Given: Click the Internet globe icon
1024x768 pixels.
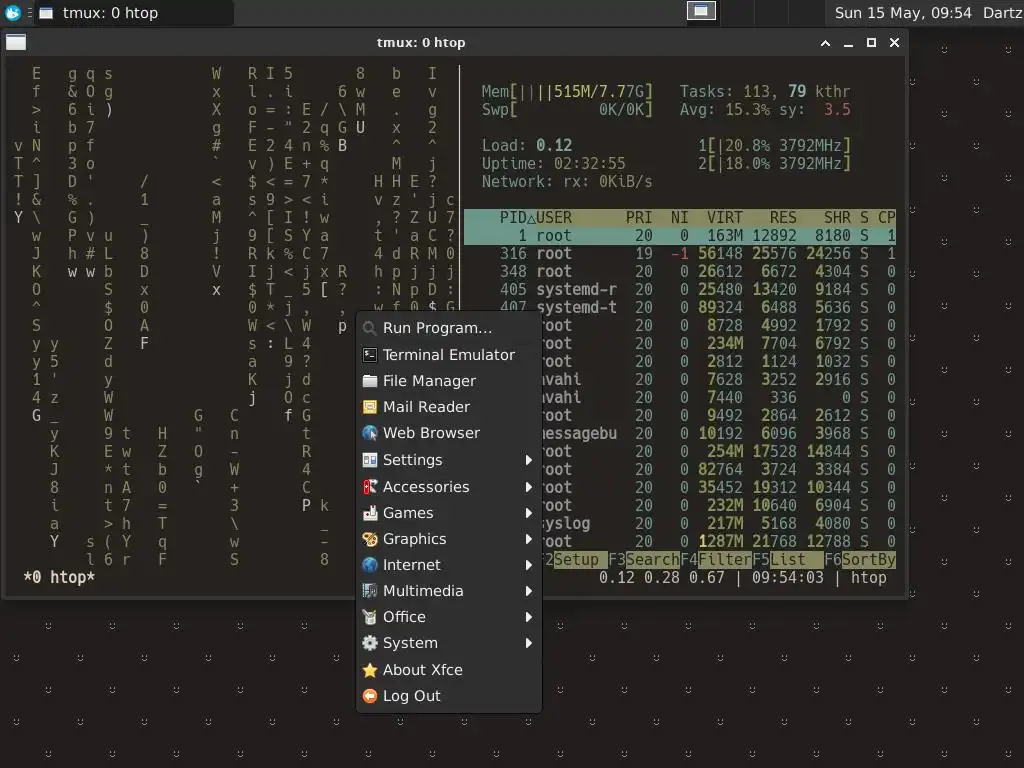Looking at the screenshot, I should (370, 565).
